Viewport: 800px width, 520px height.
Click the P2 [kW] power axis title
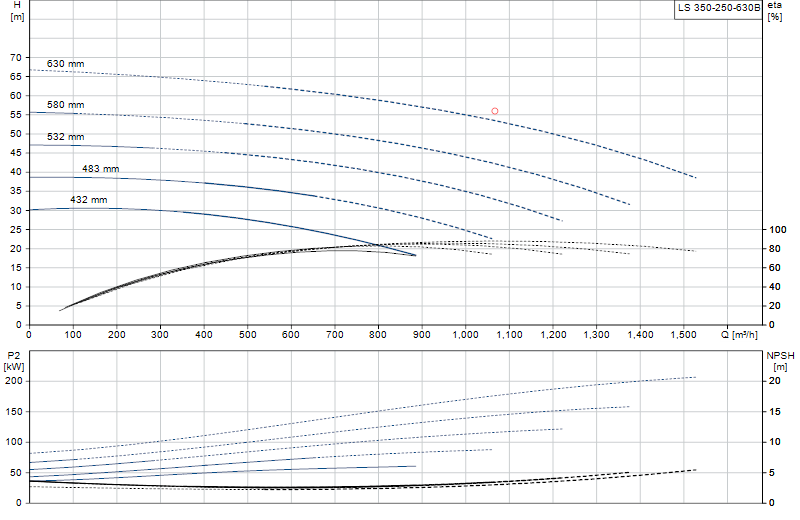pos(14,361)
